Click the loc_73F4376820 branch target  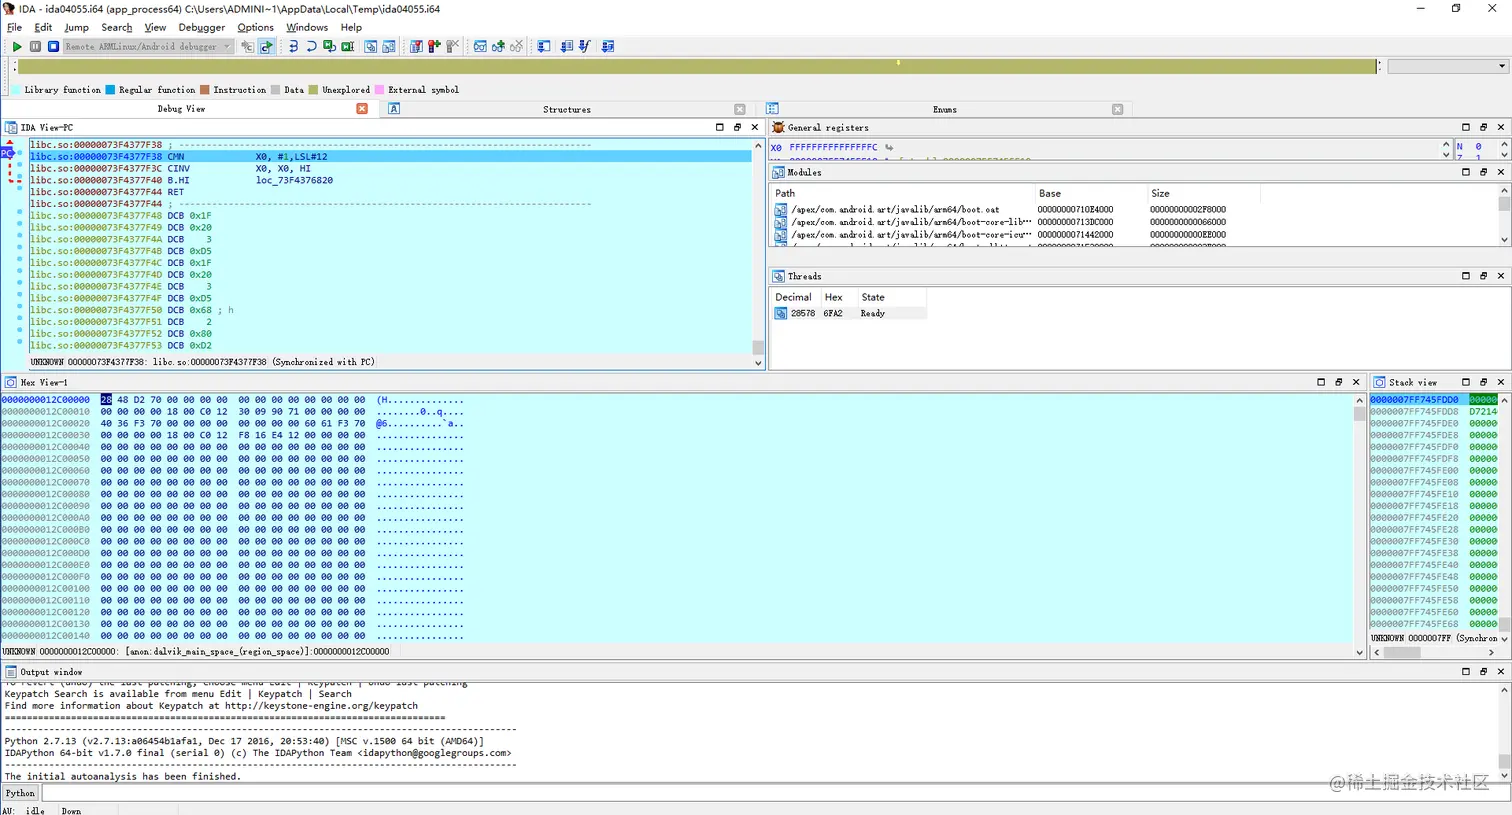click(x=294, y=181)
